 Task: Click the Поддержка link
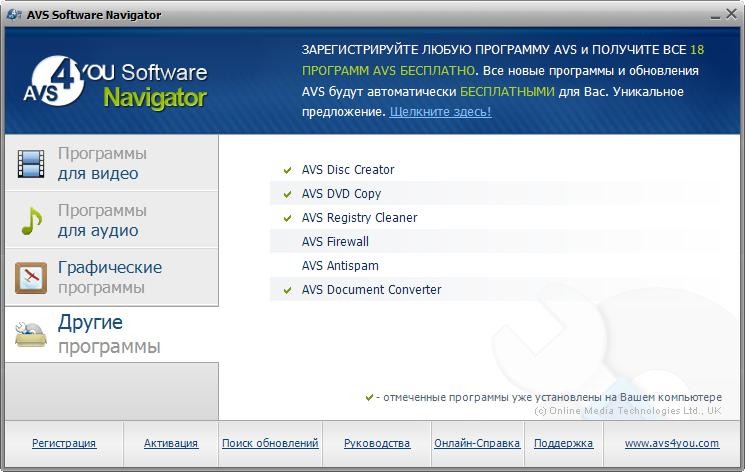(x=564, y=443)
